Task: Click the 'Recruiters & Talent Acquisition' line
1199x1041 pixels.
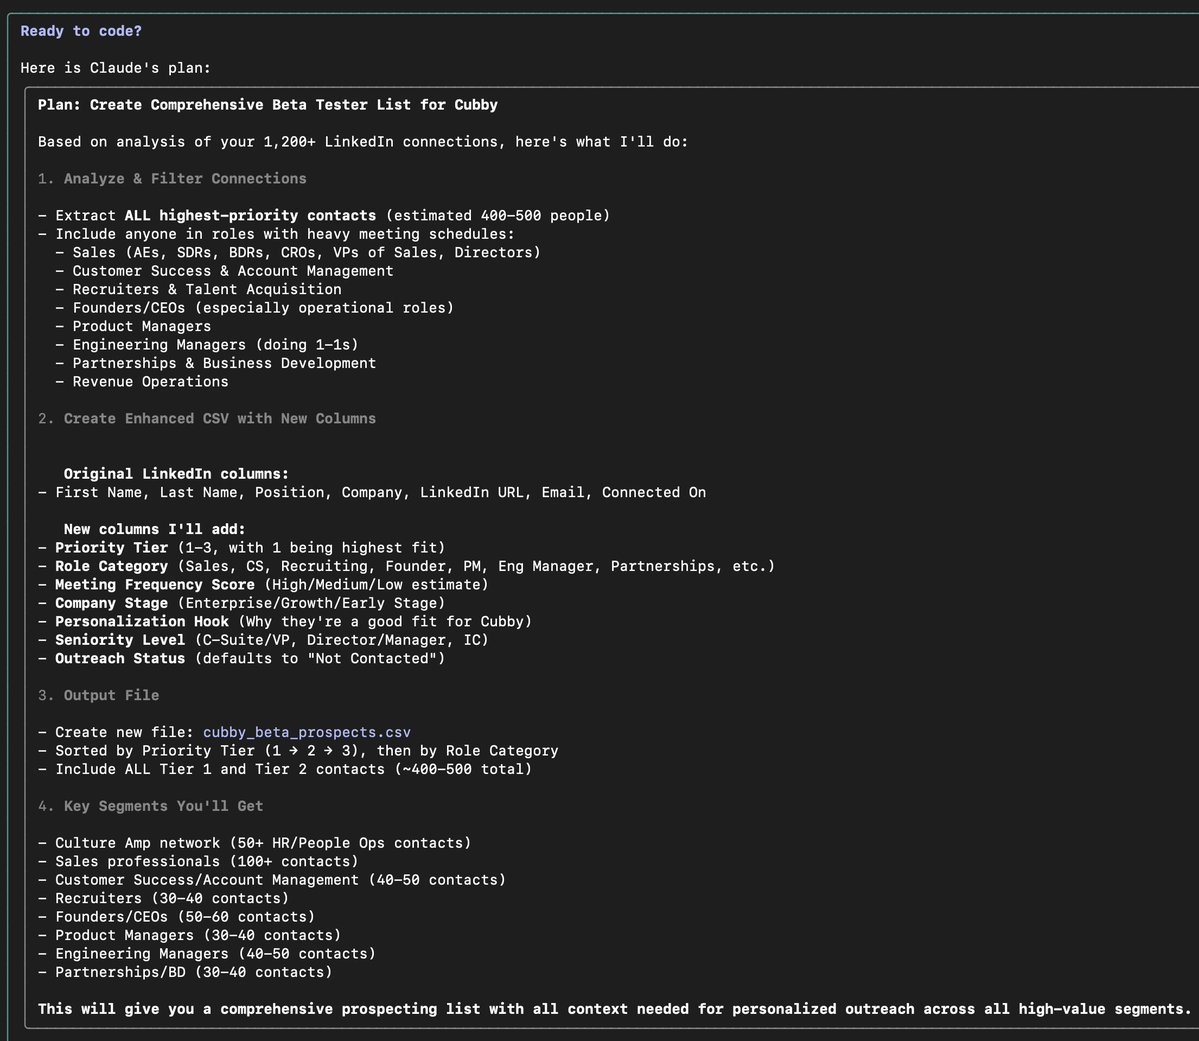Action: click(198, 289)
